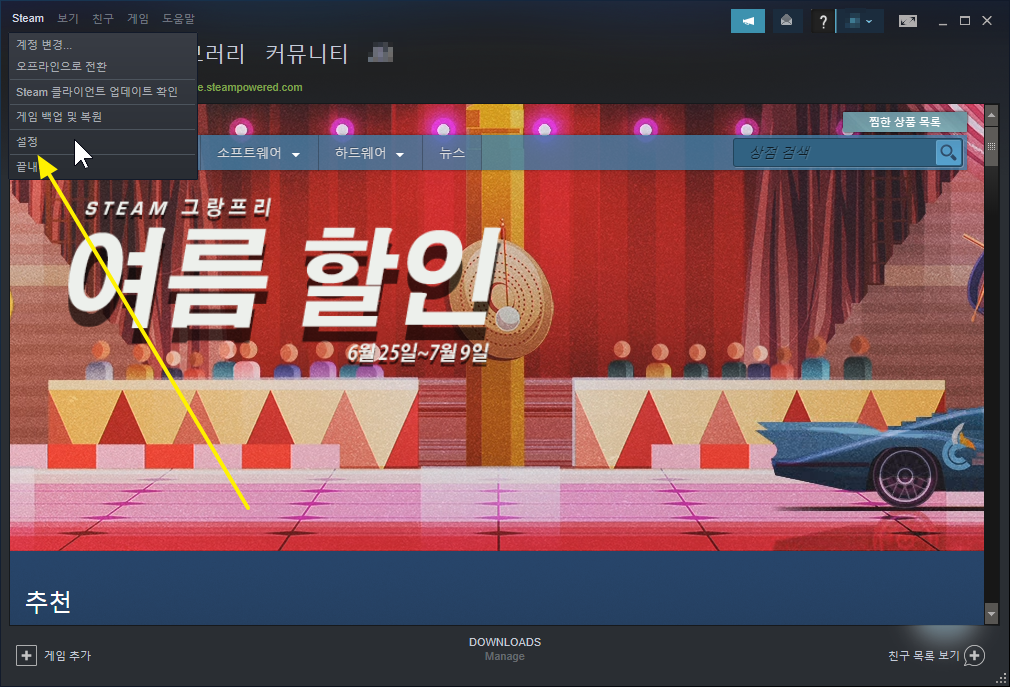
Task: Choose 오프라인으로 전환 menu entry
Action: pos(102,67)
